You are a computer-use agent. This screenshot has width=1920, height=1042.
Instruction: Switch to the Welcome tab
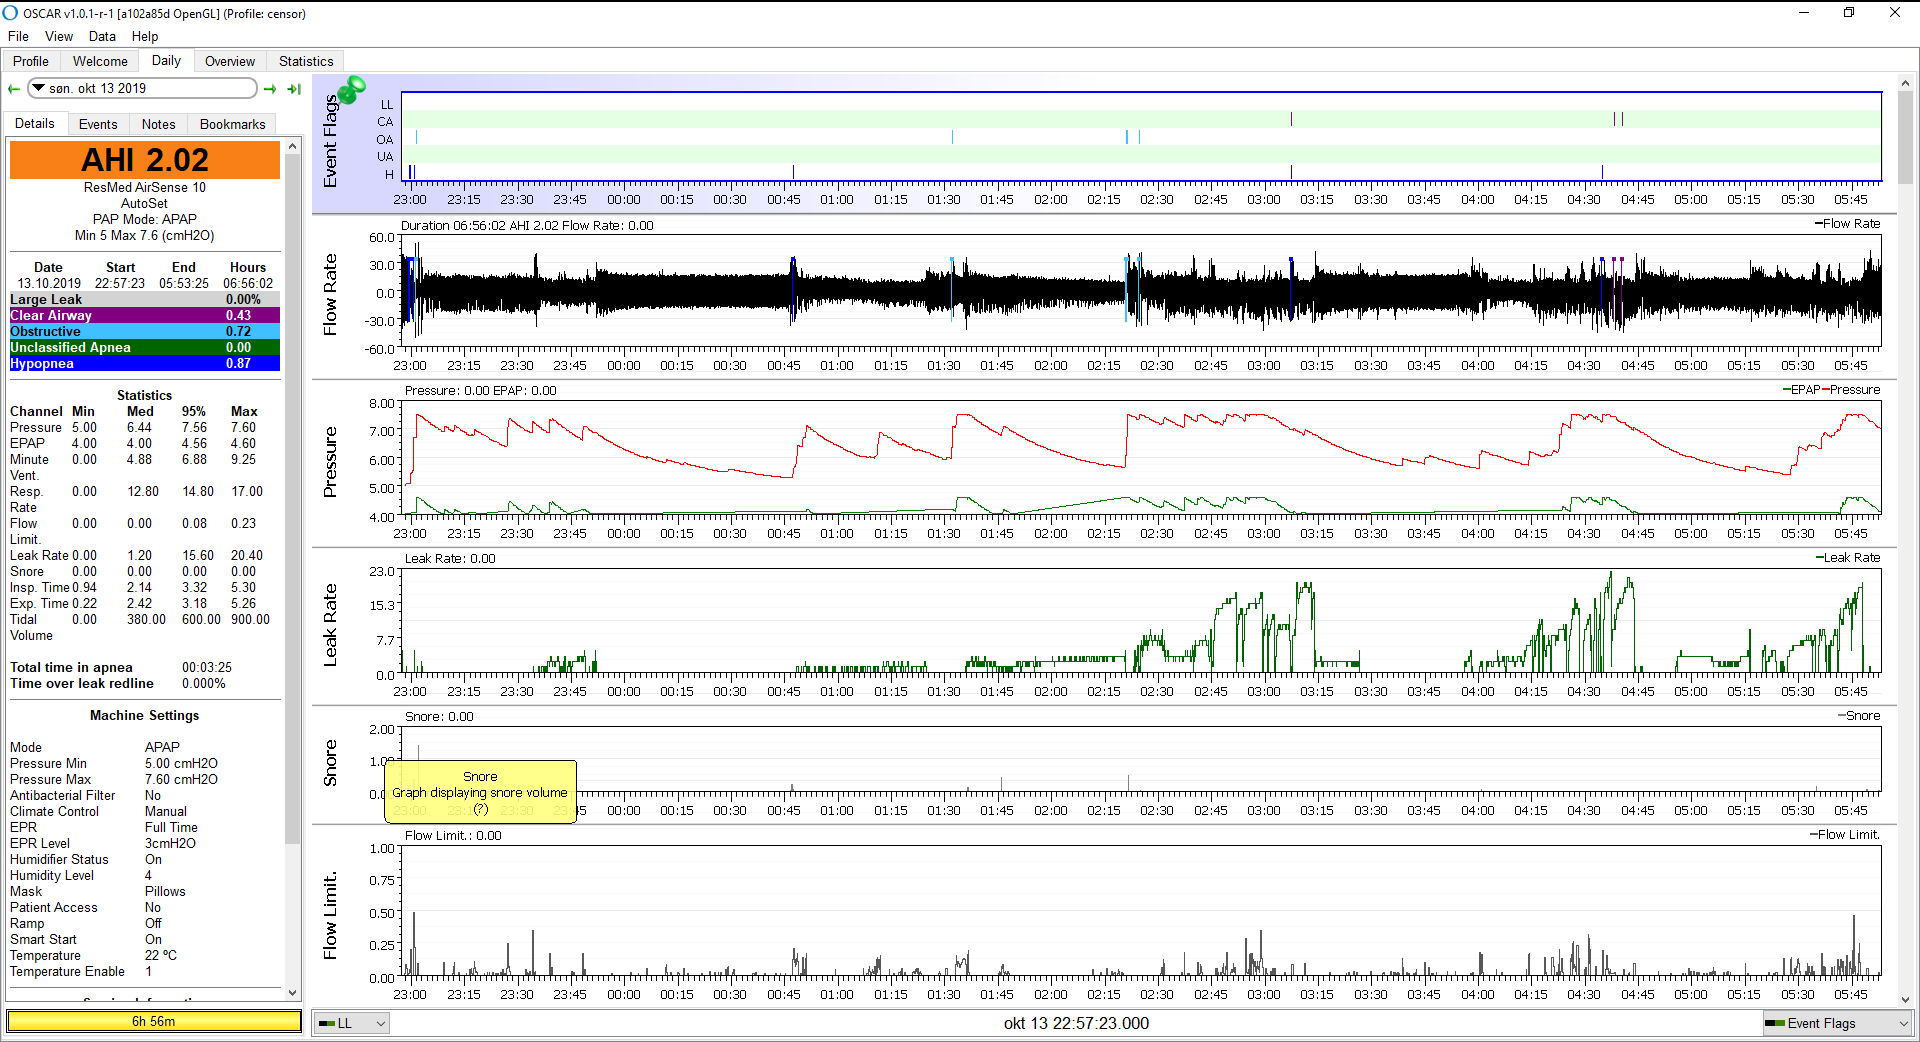pos(100,61)
